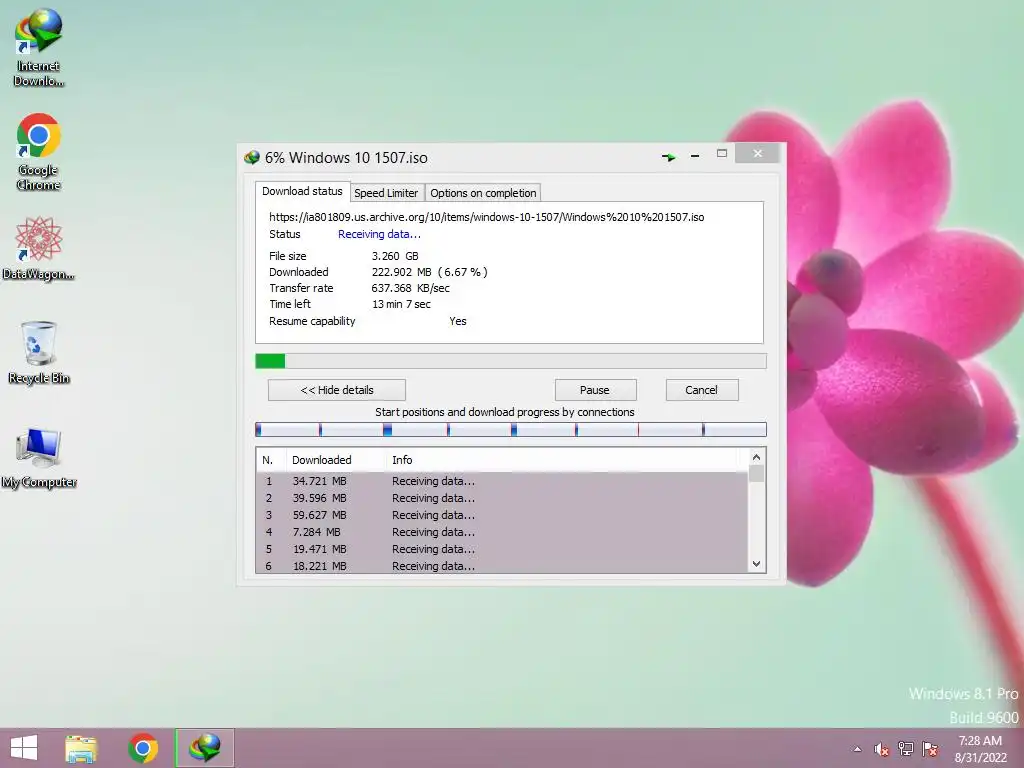Open Action Center flag icon

[x=930, y=749]
